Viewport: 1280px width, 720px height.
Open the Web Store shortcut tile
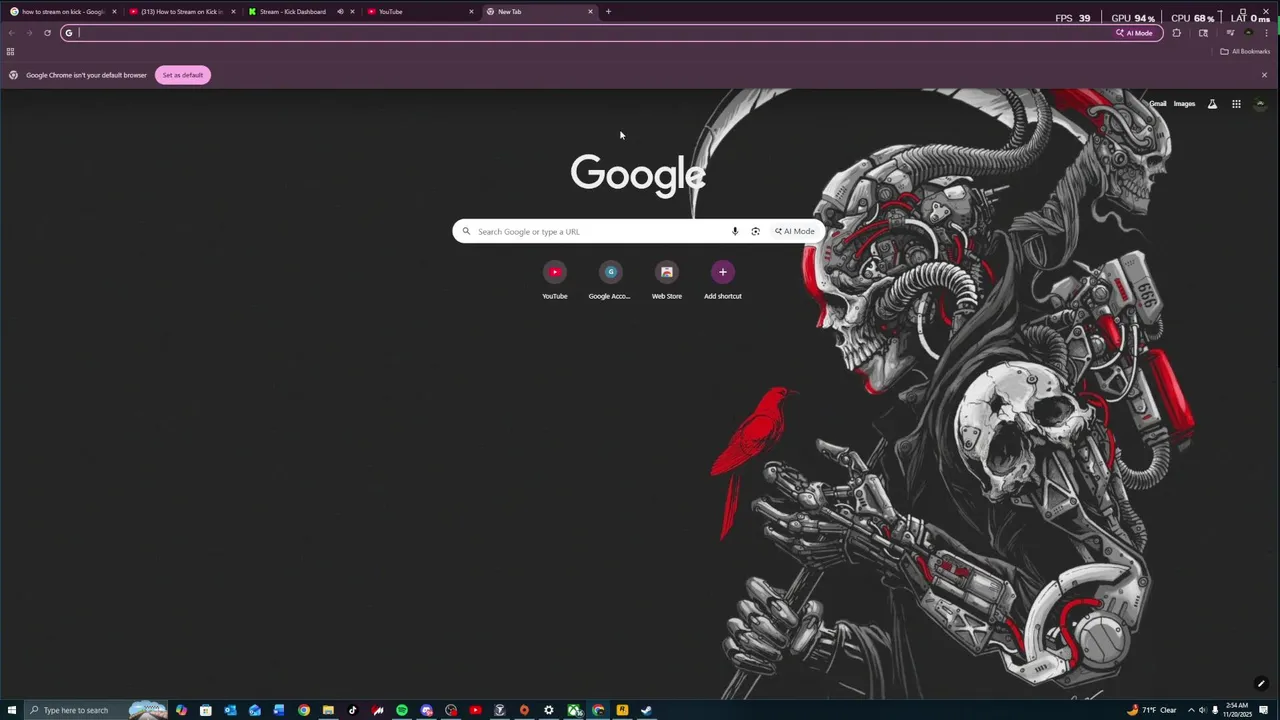tap(667, 280)
